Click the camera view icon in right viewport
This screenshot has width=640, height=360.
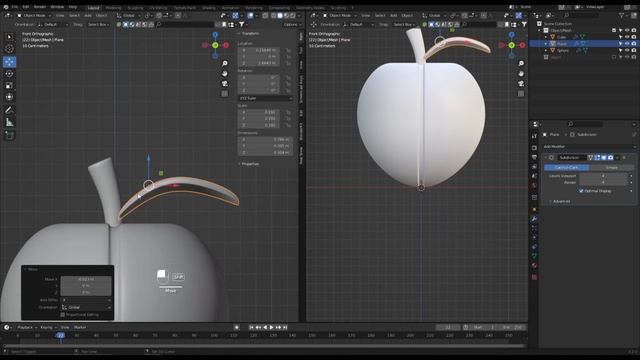click(x=521, y=84)
